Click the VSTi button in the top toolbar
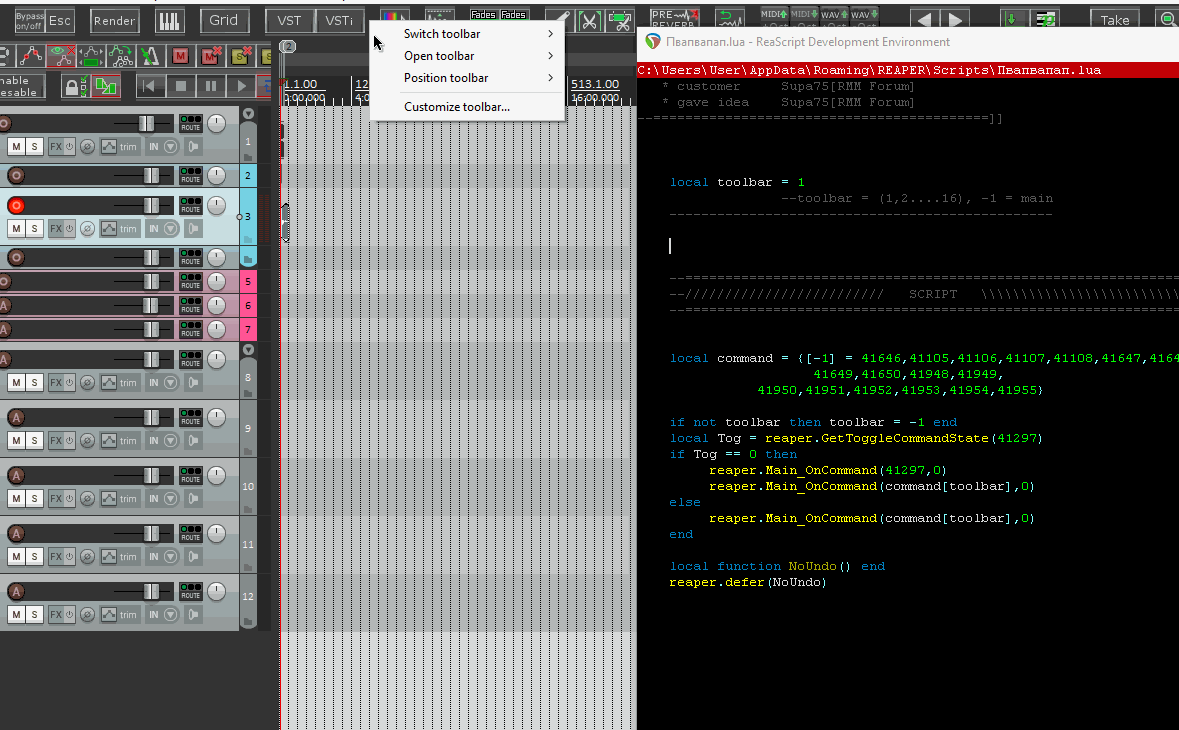Screen dimensions: 1179x730 (339, 21)
